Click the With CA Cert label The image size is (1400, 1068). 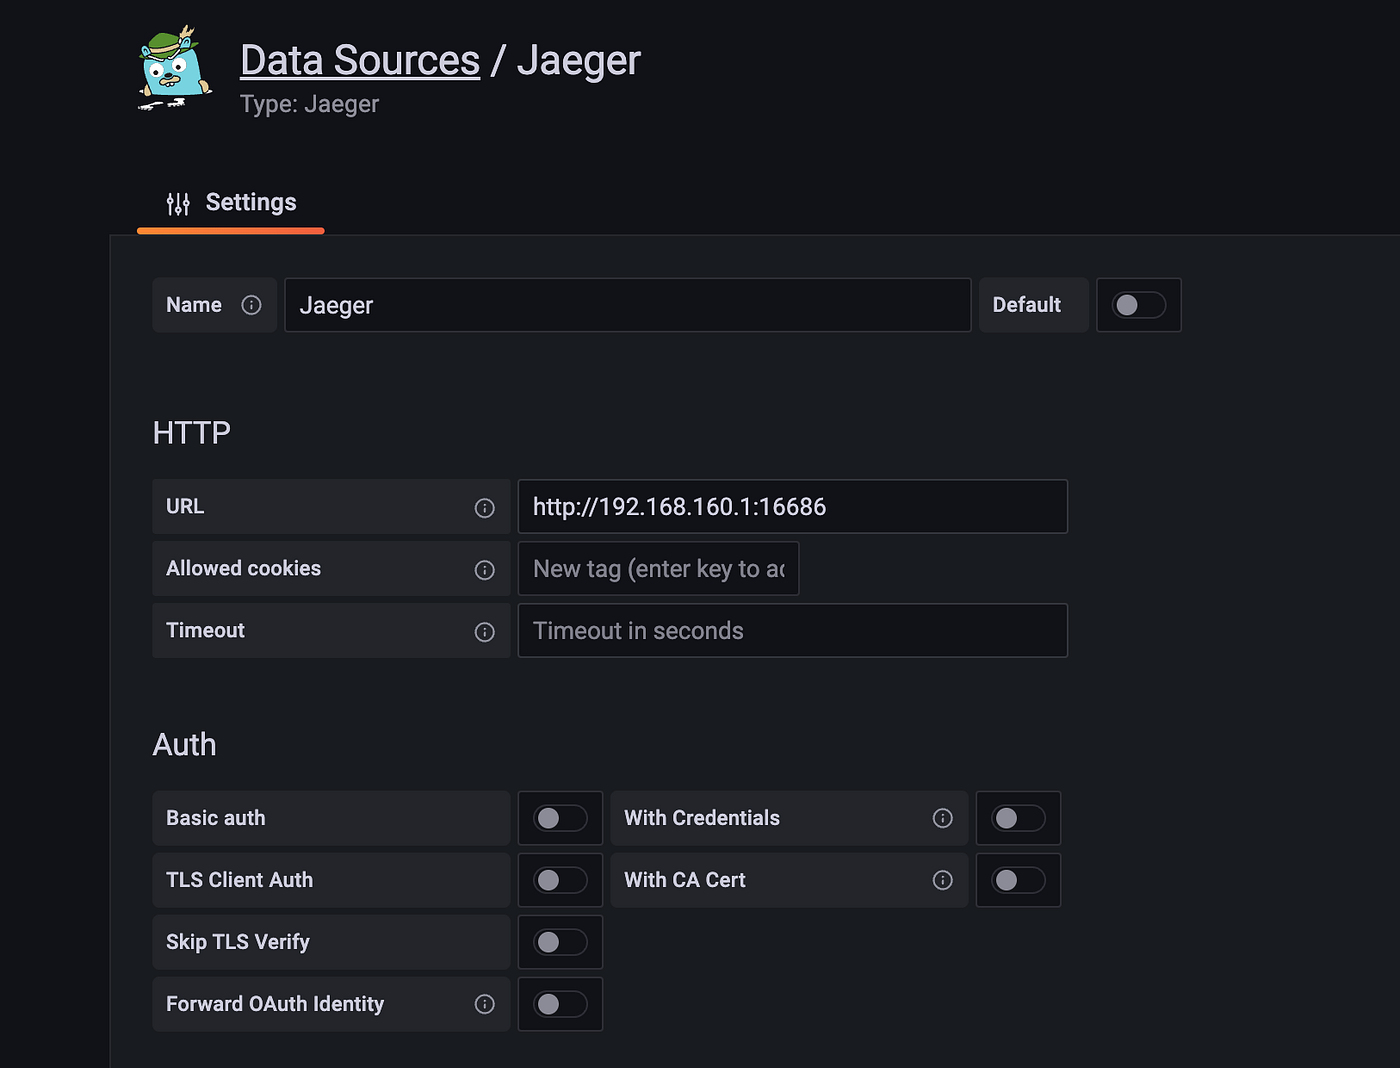[x=685, y=880]
